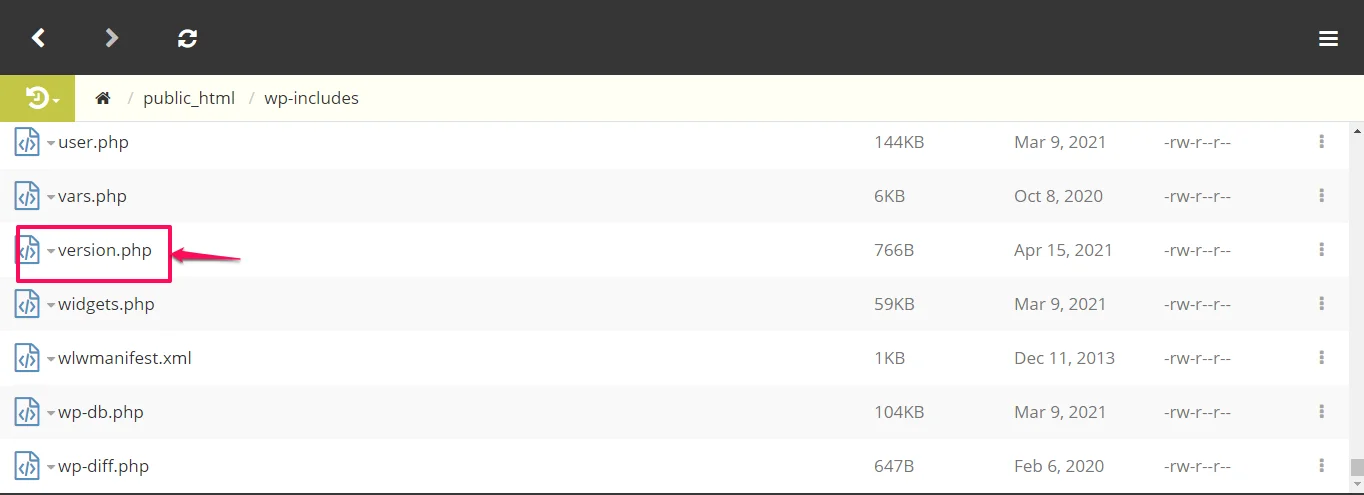Open the three-dot menu for widgets.php
This screenshot has width=1364, height=495.
(x=1321, y=304)
